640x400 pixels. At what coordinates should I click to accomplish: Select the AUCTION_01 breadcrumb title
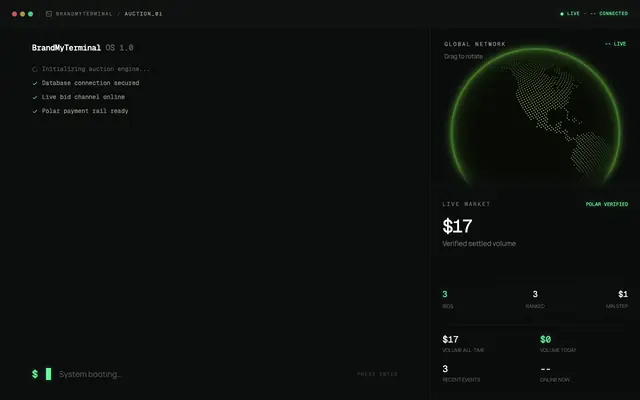143,14
